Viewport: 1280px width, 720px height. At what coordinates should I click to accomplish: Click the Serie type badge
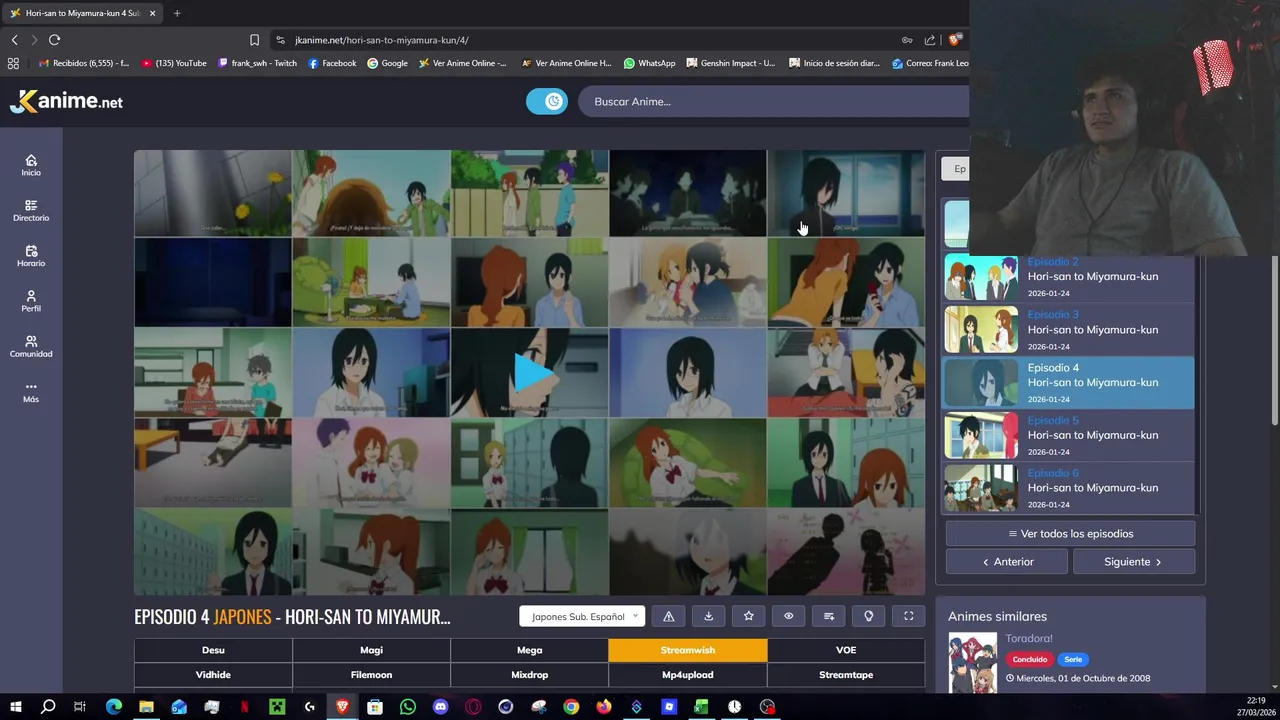click(1073, 660)
